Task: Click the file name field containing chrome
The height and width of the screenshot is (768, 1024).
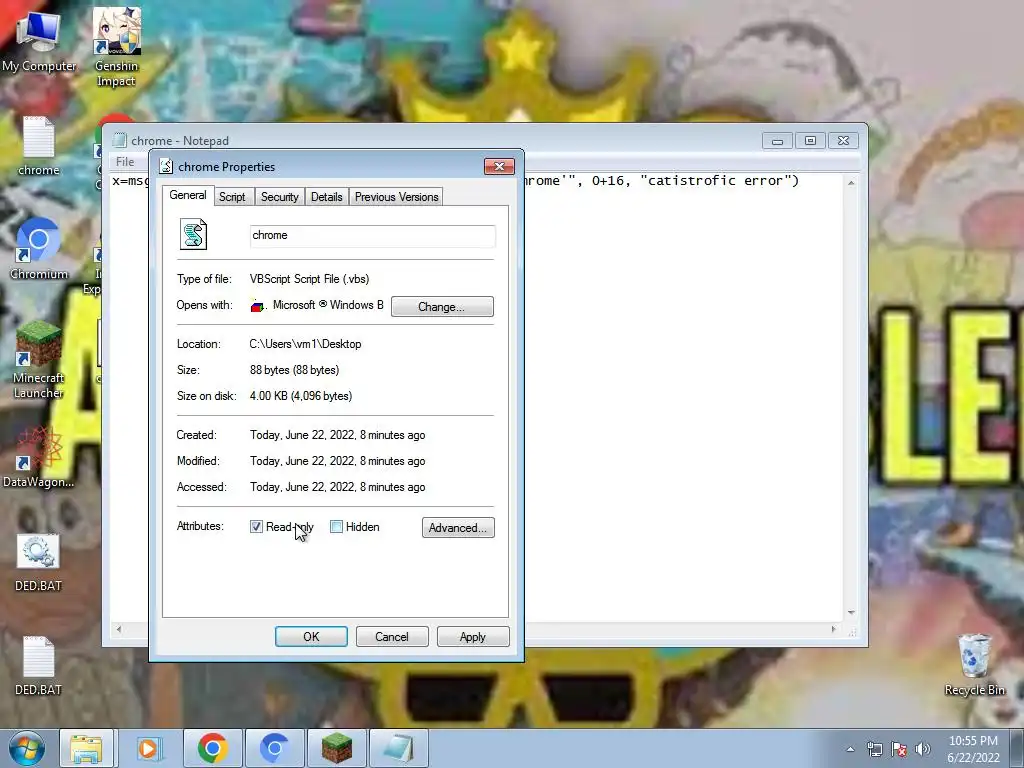Action: coord(372,236)
